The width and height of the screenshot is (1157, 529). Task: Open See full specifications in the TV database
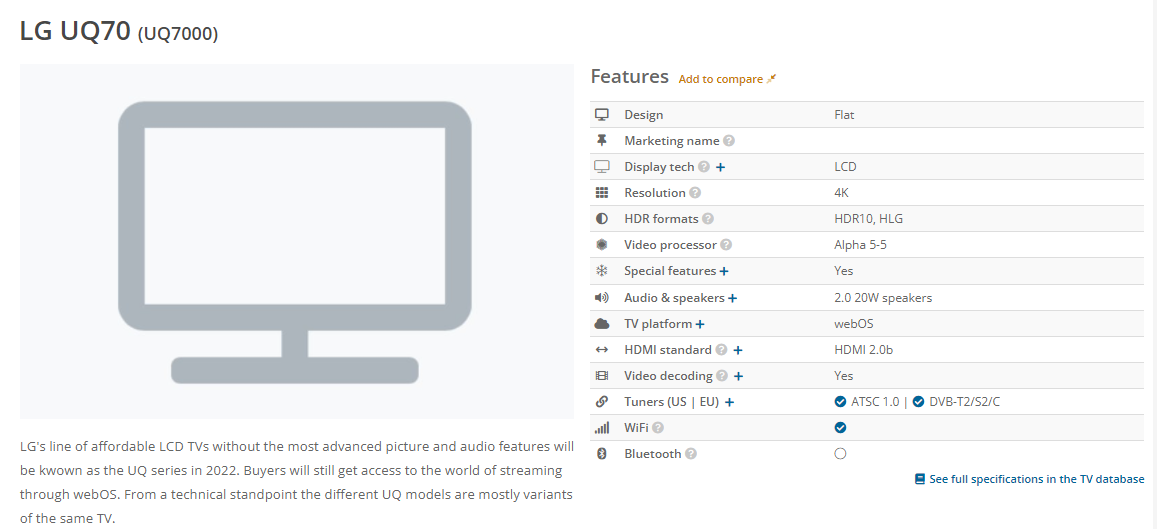pos(1037,479)
